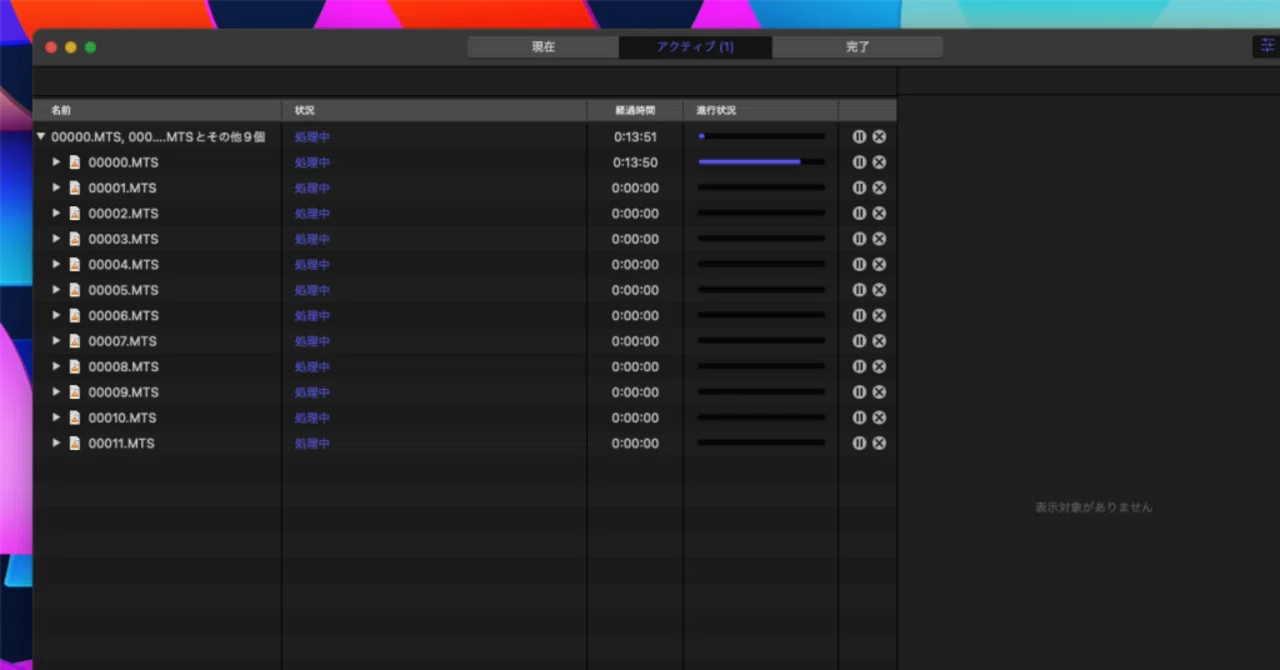Switch to the 現在 tab
This screenshot has width=1280, height=670.
point(543,47)
